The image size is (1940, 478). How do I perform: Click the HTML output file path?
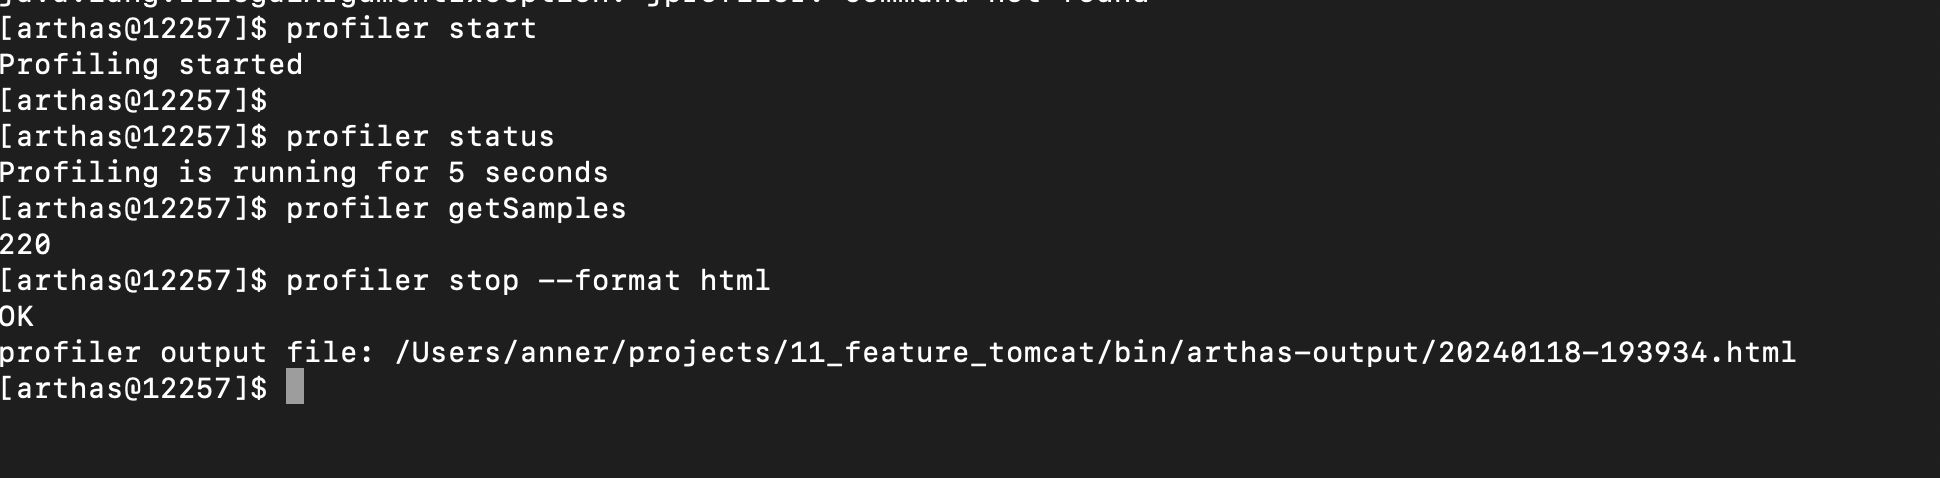1095,352
